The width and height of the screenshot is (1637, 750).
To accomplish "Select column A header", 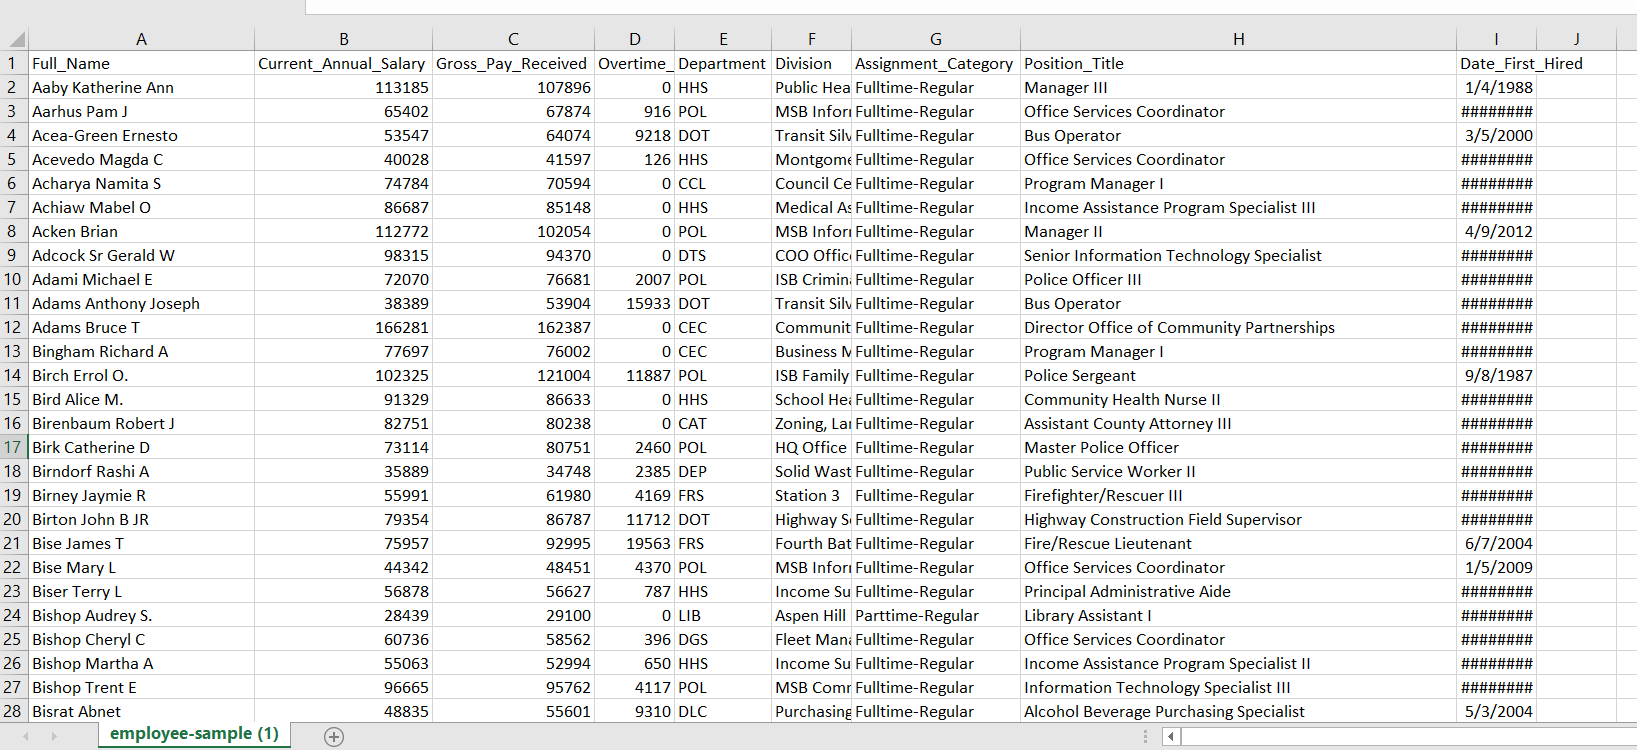I will click(141, 39).
